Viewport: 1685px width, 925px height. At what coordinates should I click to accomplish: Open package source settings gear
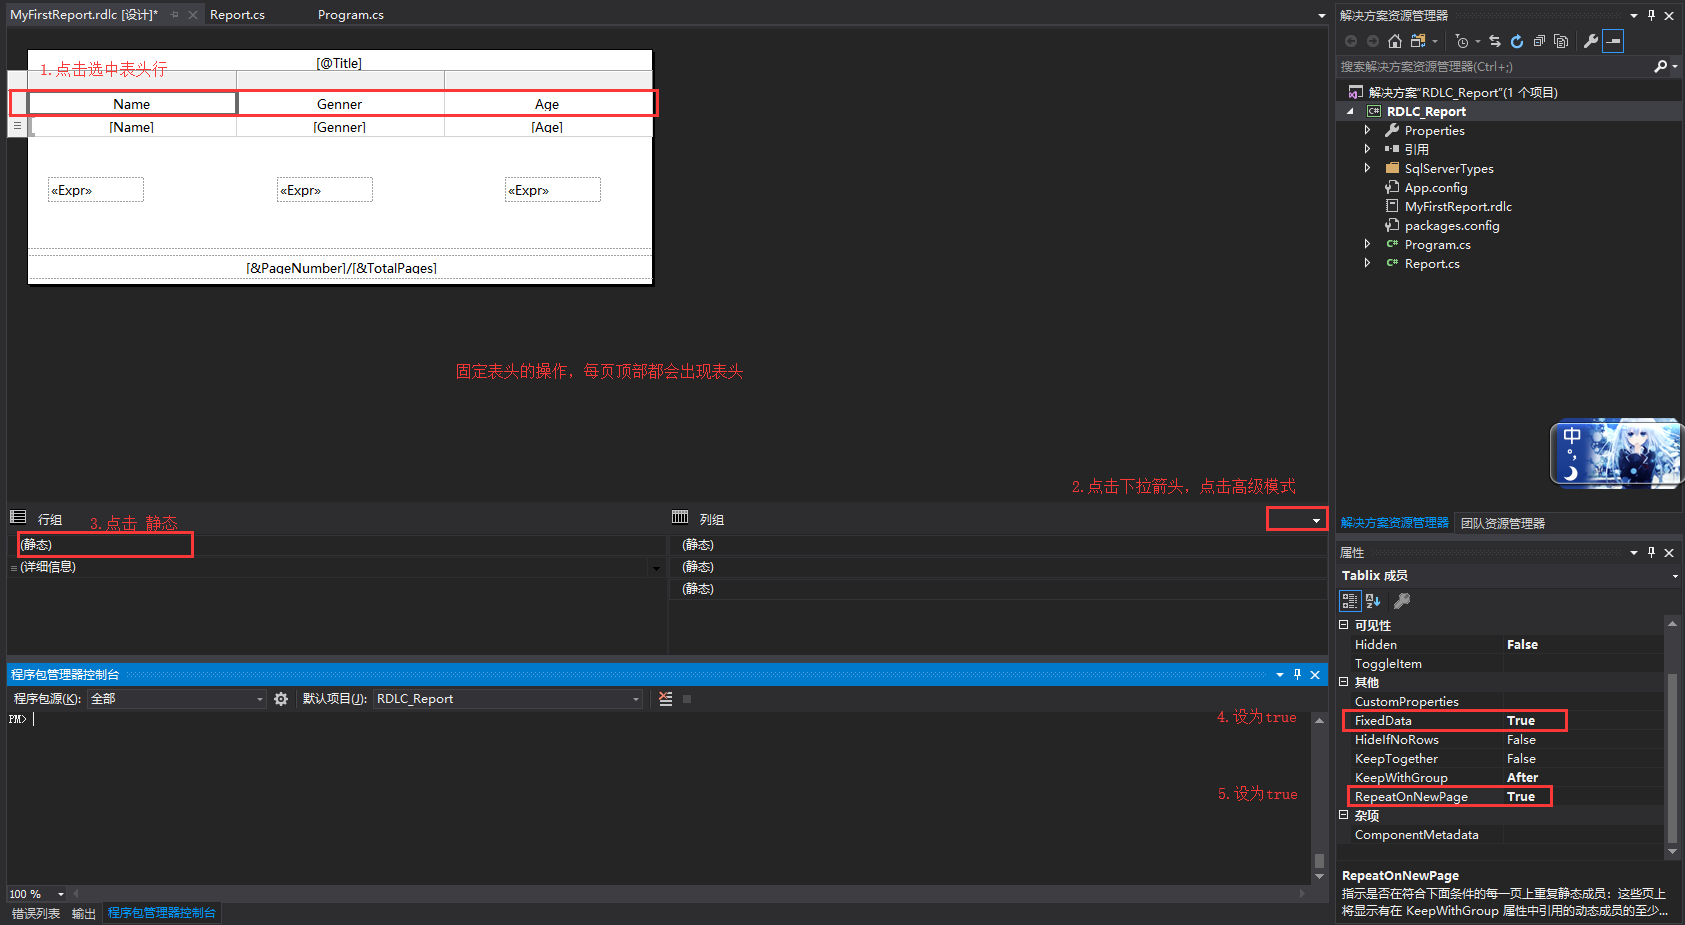coord(281,698)
